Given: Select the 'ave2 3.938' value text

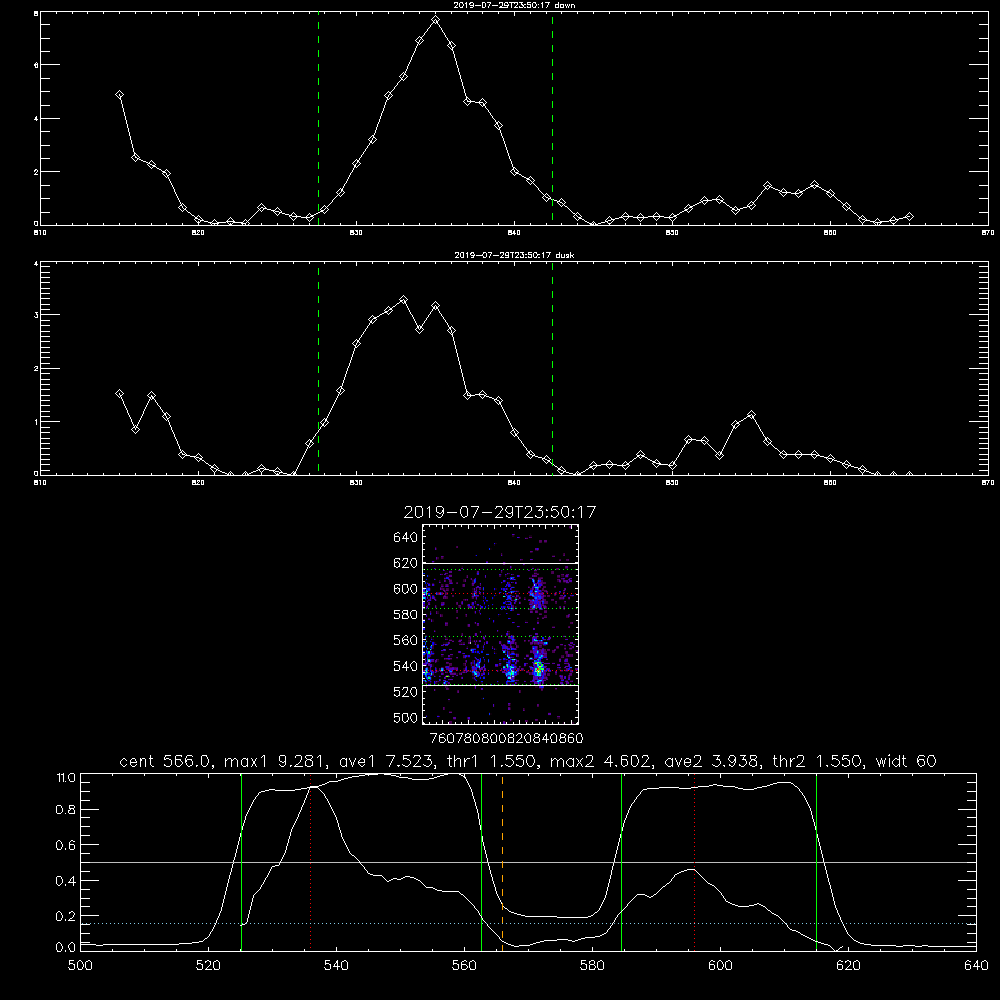Looking at the screenshot, I should click(711, 761).
